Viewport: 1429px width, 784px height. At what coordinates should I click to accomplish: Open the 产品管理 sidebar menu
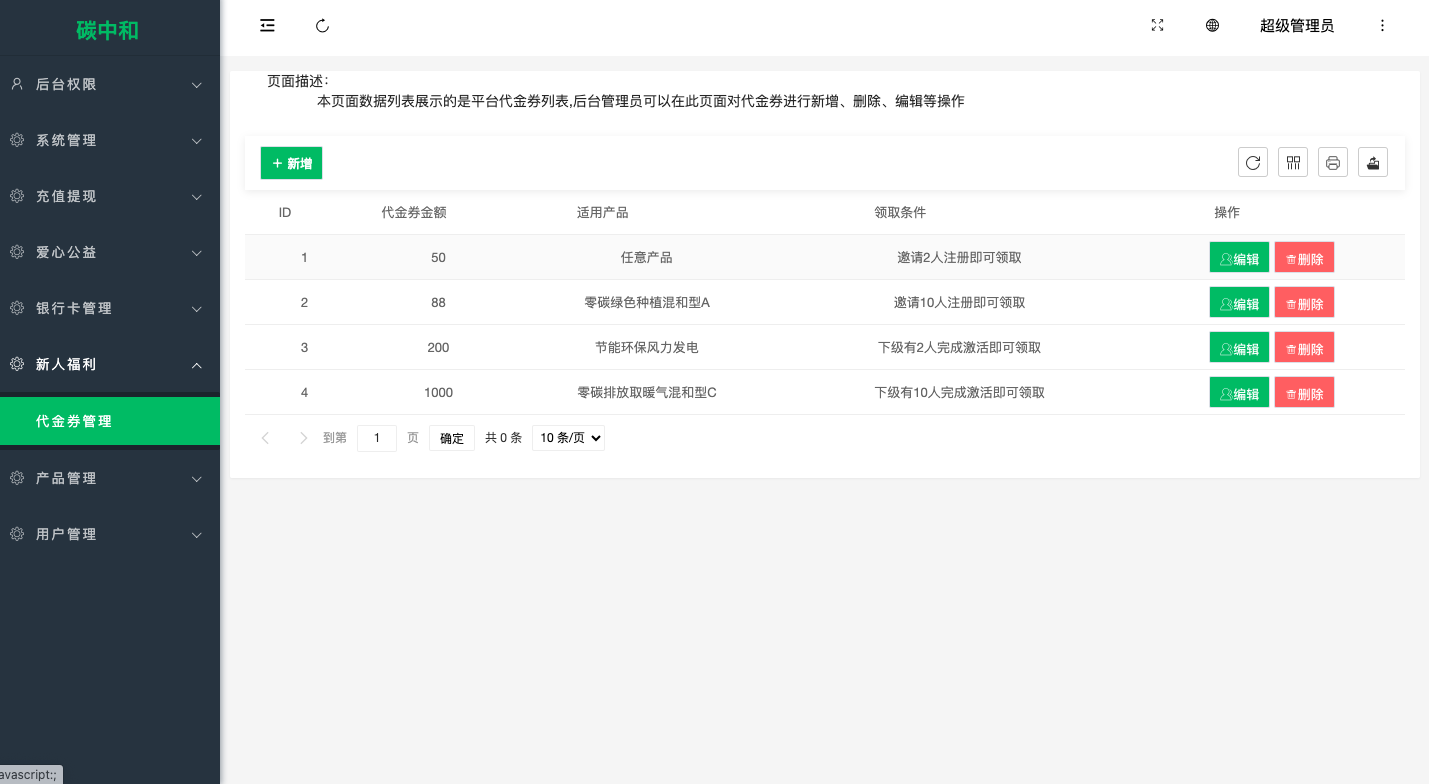pos(110,479)
